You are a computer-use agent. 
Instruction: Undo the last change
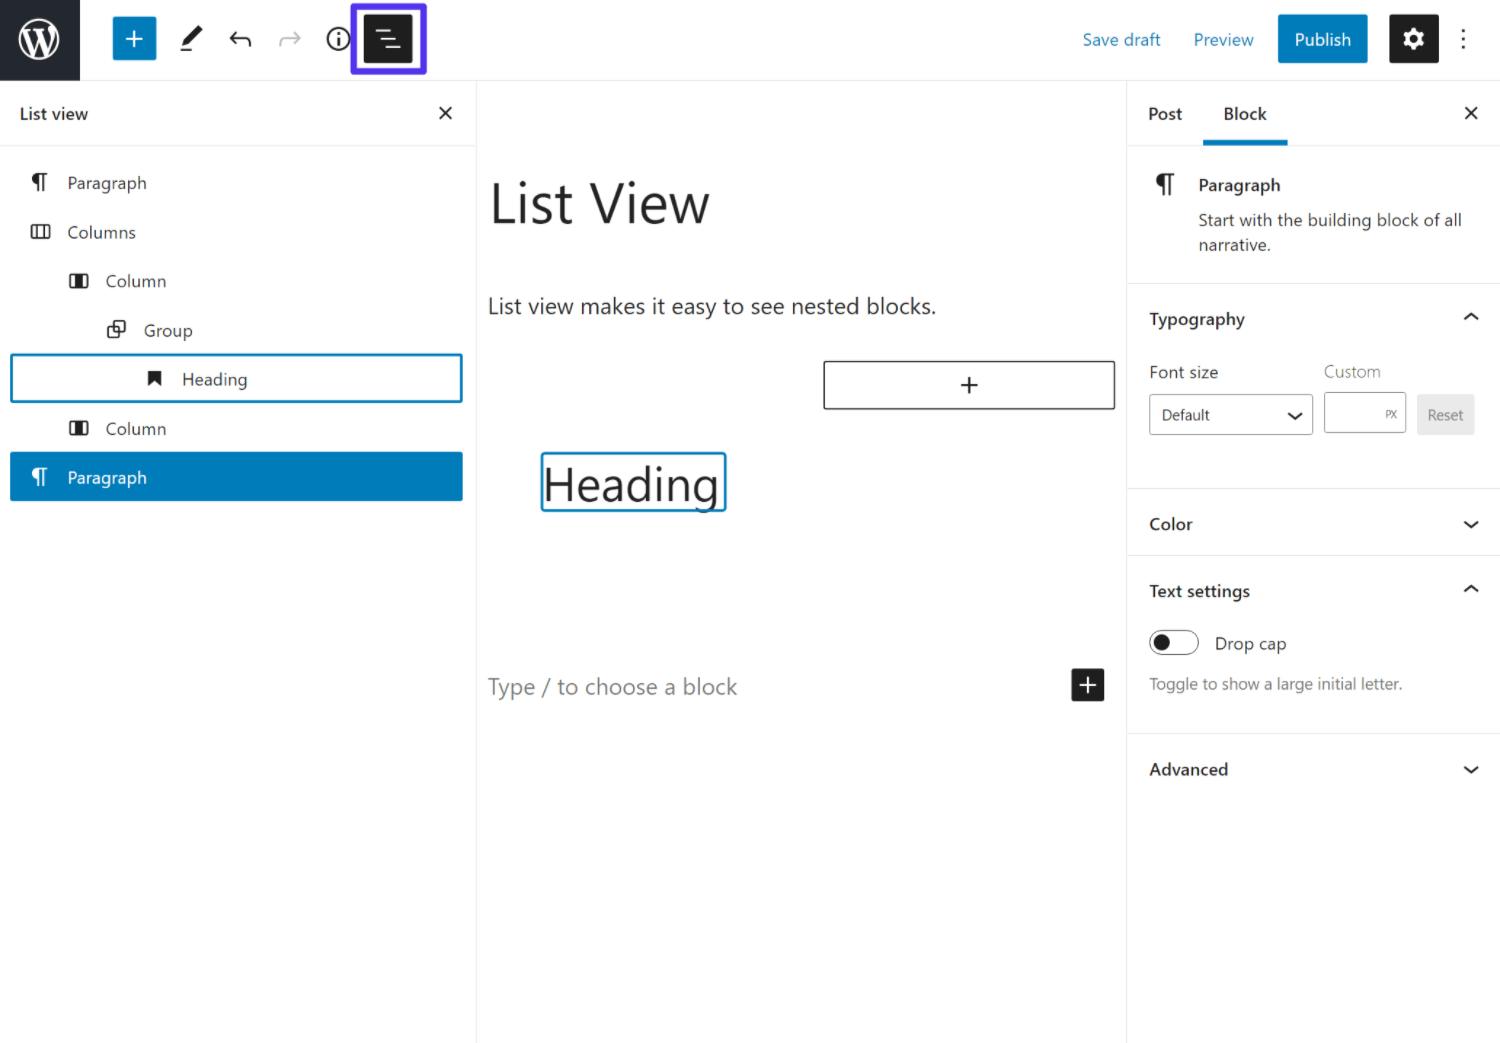[x=240, y=38]
